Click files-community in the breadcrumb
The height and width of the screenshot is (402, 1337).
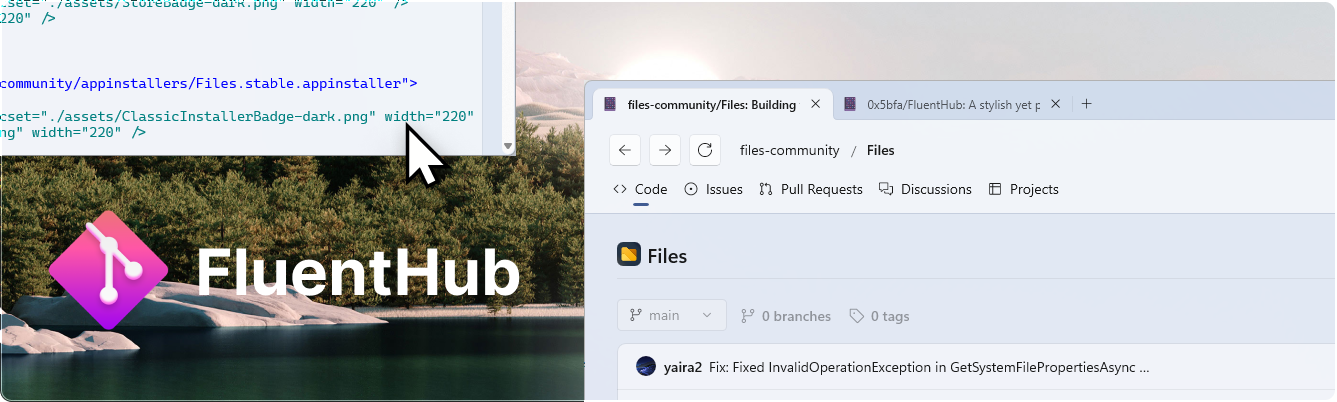pyautogui.click(x=789, y=150)
